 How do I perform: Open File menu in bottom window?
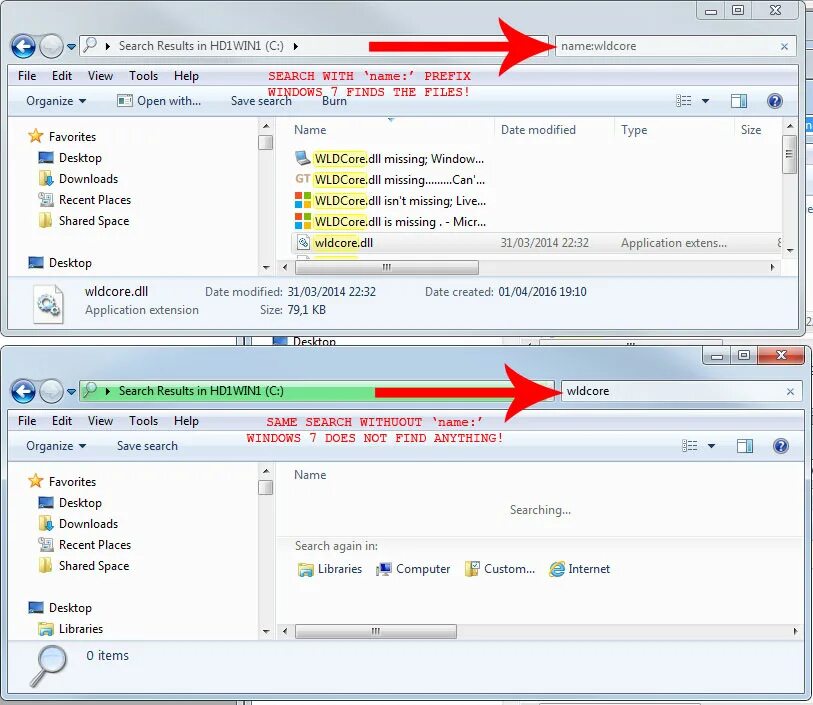[27, 420]
